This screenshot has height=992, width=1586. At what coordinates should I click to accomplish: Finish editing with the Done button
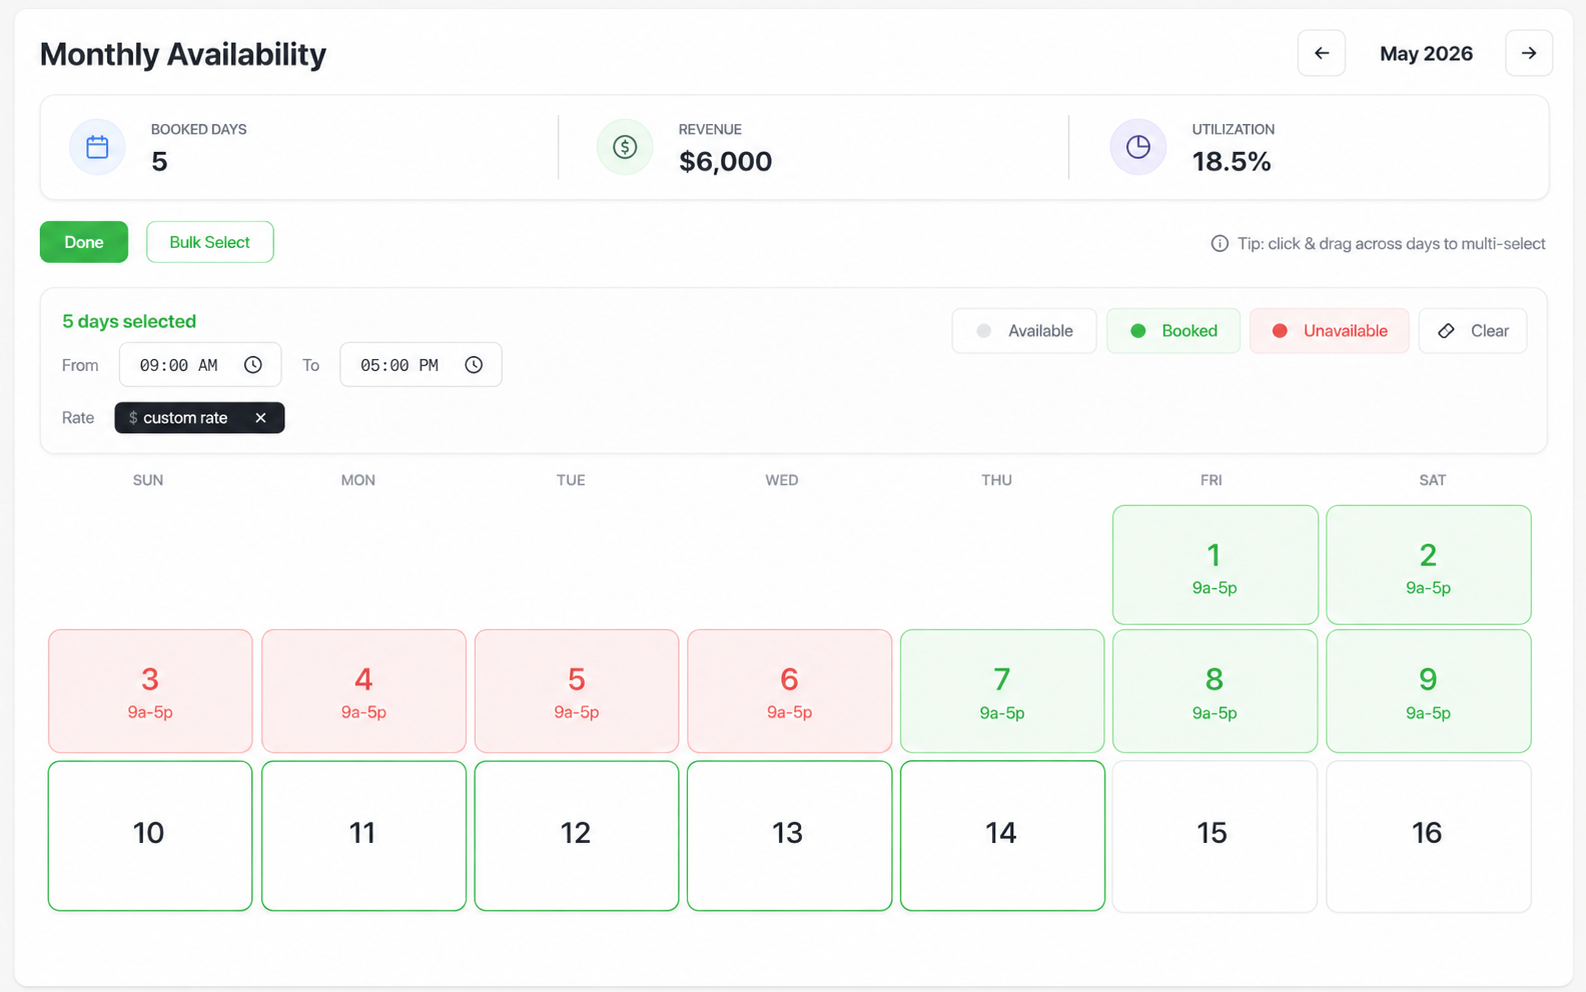84,242
